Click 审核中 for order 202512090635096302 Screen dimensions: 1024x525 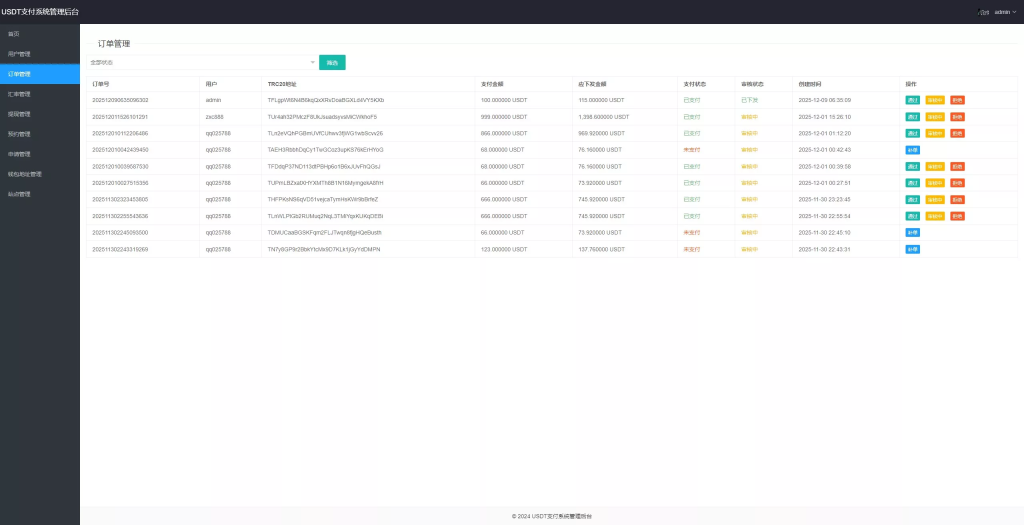pos(935,100)
